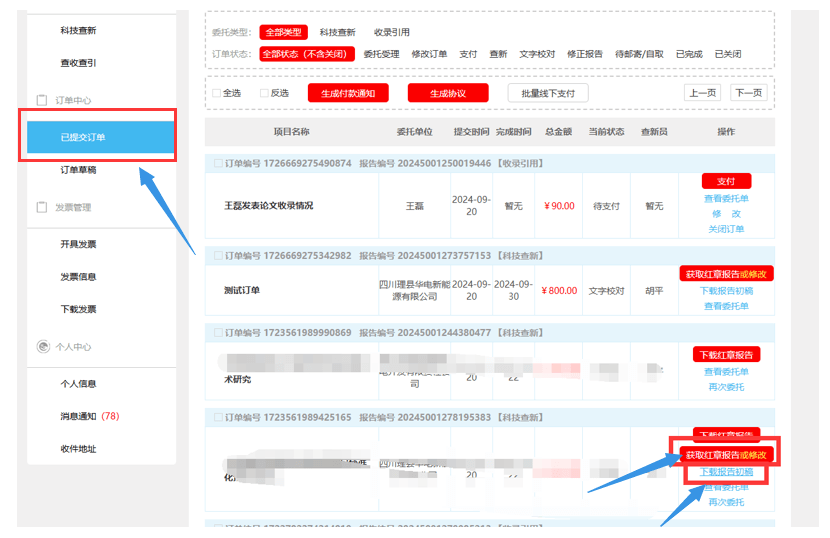Show orders with 文字校对 status

coord(537,54)
